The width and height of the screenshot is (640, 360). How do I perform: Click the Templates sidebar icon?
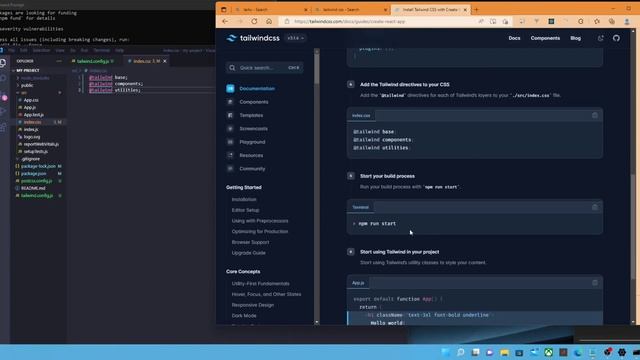[230, 115]
